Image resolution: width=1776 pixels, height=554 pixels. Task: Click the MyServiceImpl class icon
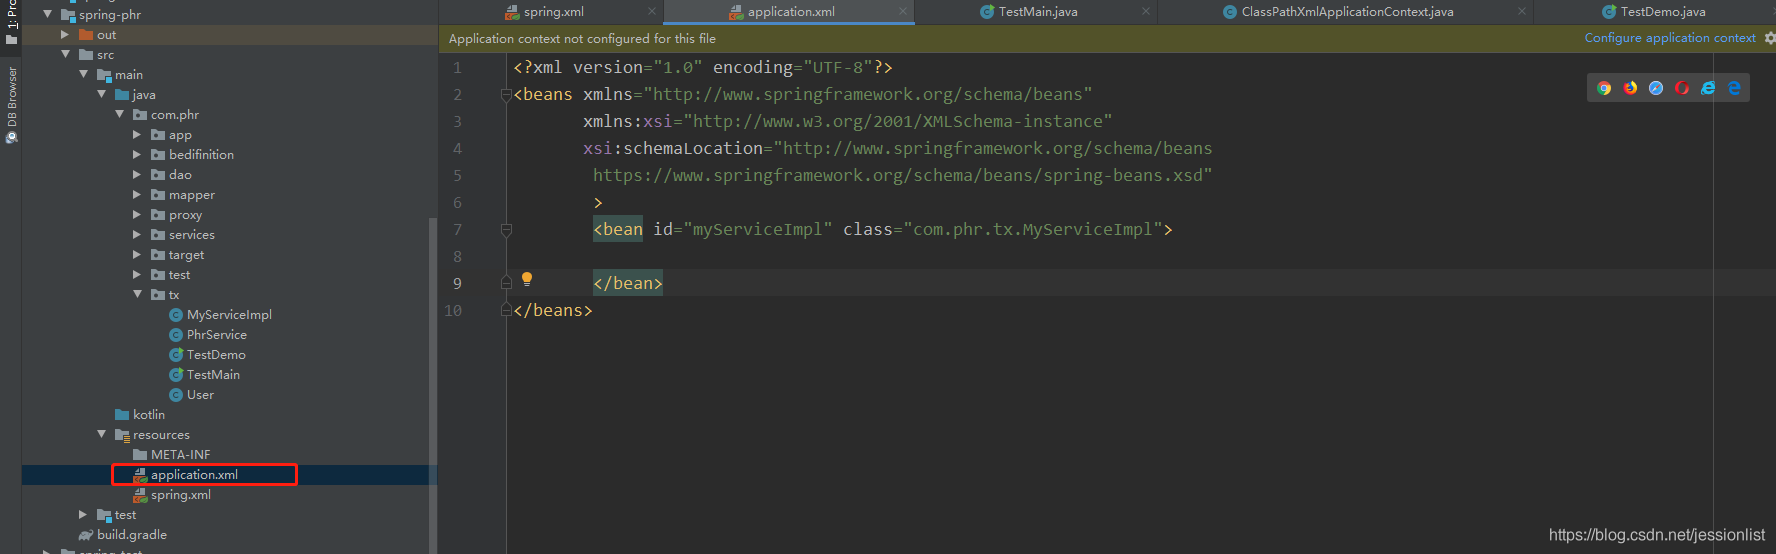click(x=176, y=315)
